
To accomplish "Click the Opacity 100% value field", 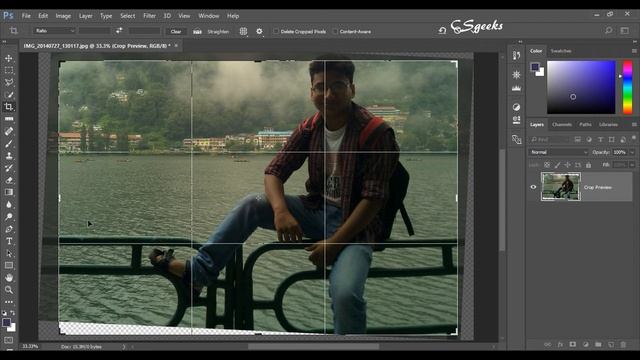I will click(x=620, y=152).
